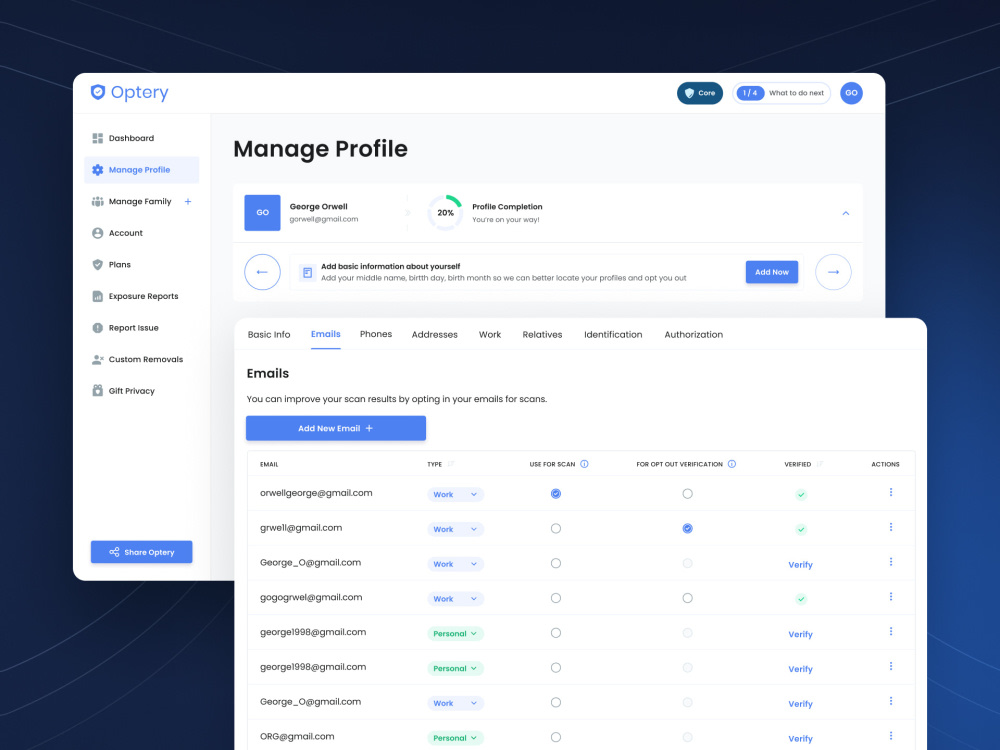1000x750 pixels.
Task: Click info icon next to Use For Scan
Action: 584,464
